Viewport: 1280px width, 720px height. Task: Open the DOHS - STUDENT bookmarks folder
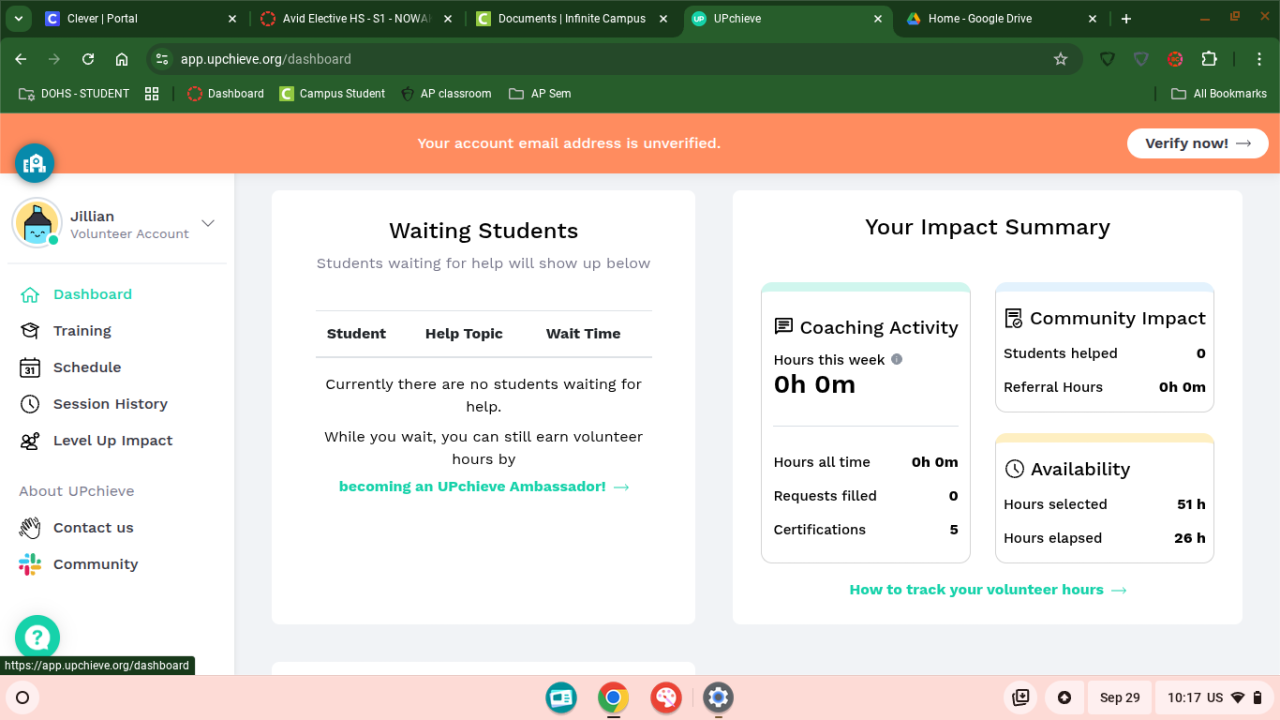click(74, 94)
